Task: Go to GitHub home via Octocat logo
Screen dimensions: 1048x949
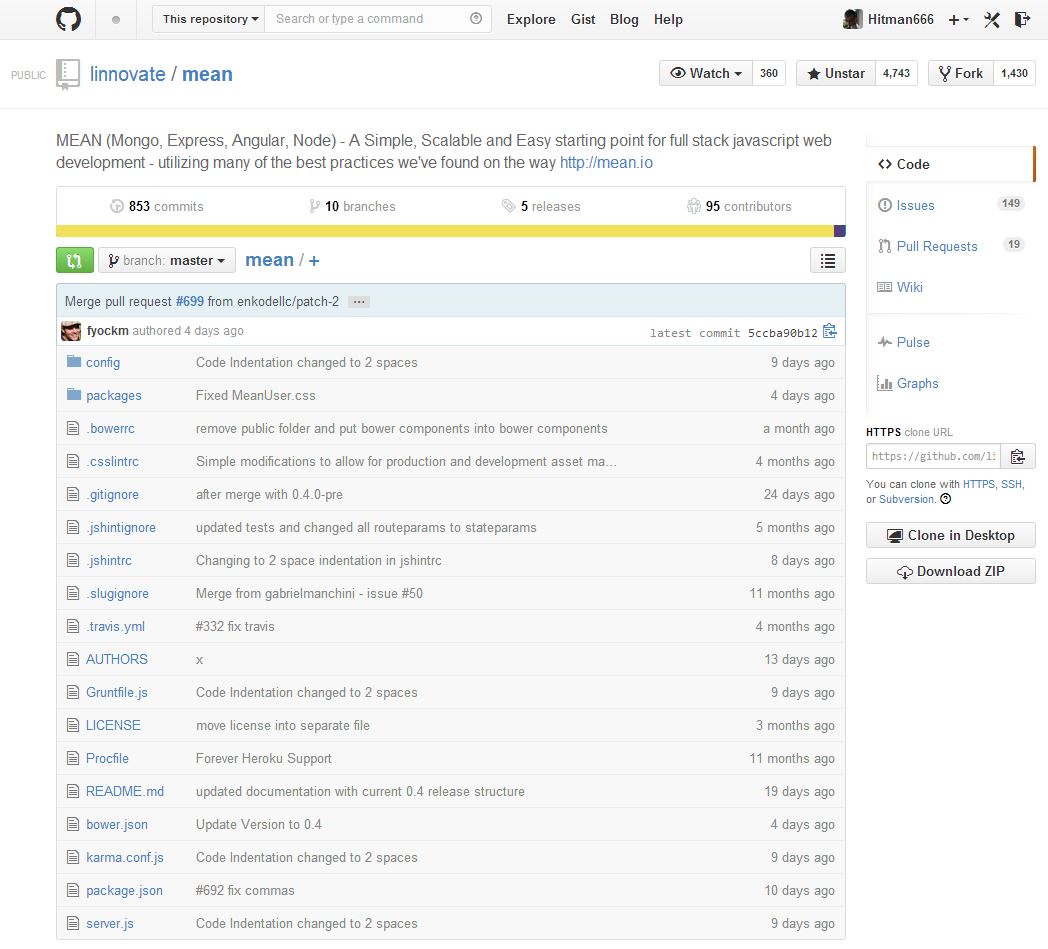Action: (68, 19)
